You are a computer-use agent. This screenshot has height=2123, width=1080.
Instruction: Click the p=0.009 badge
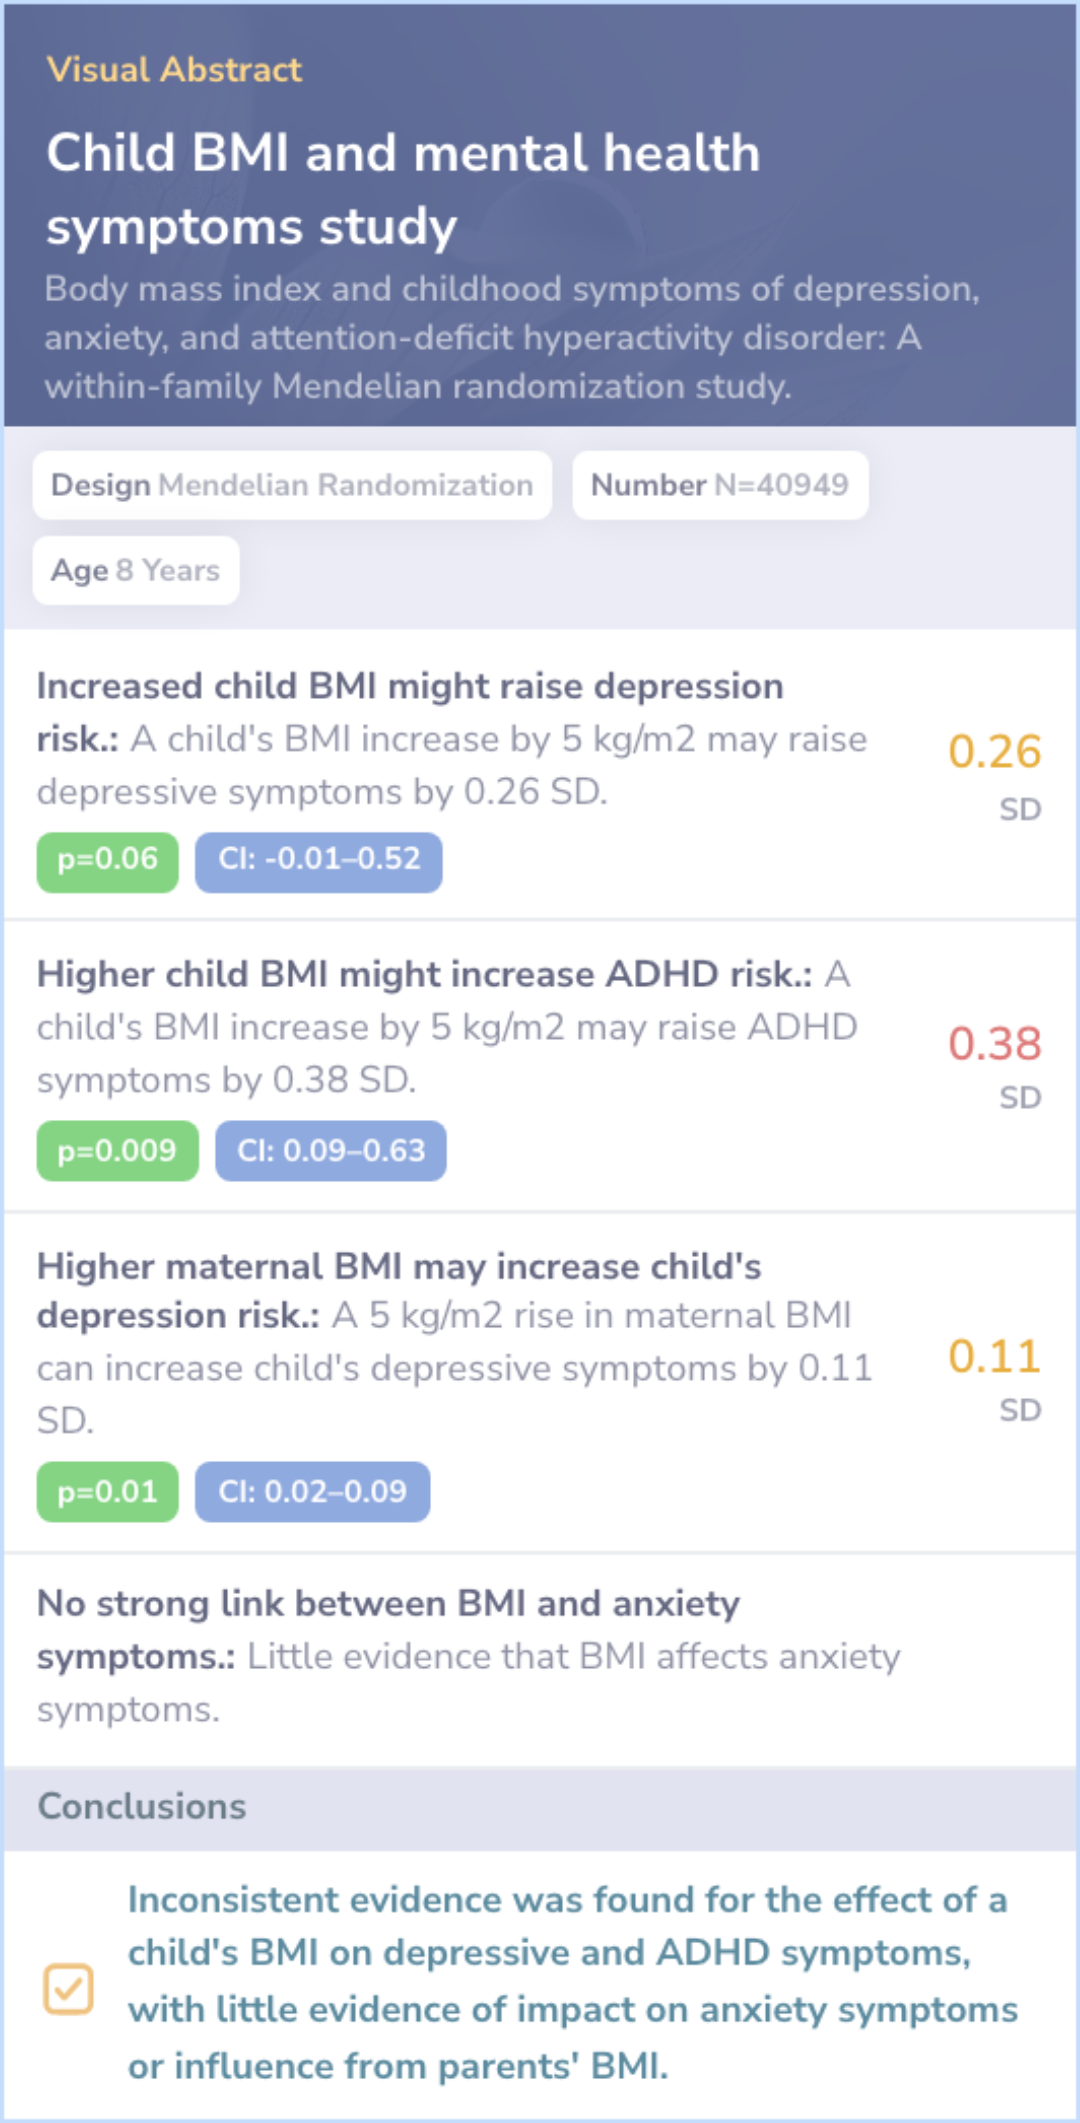pos(117,1151)
